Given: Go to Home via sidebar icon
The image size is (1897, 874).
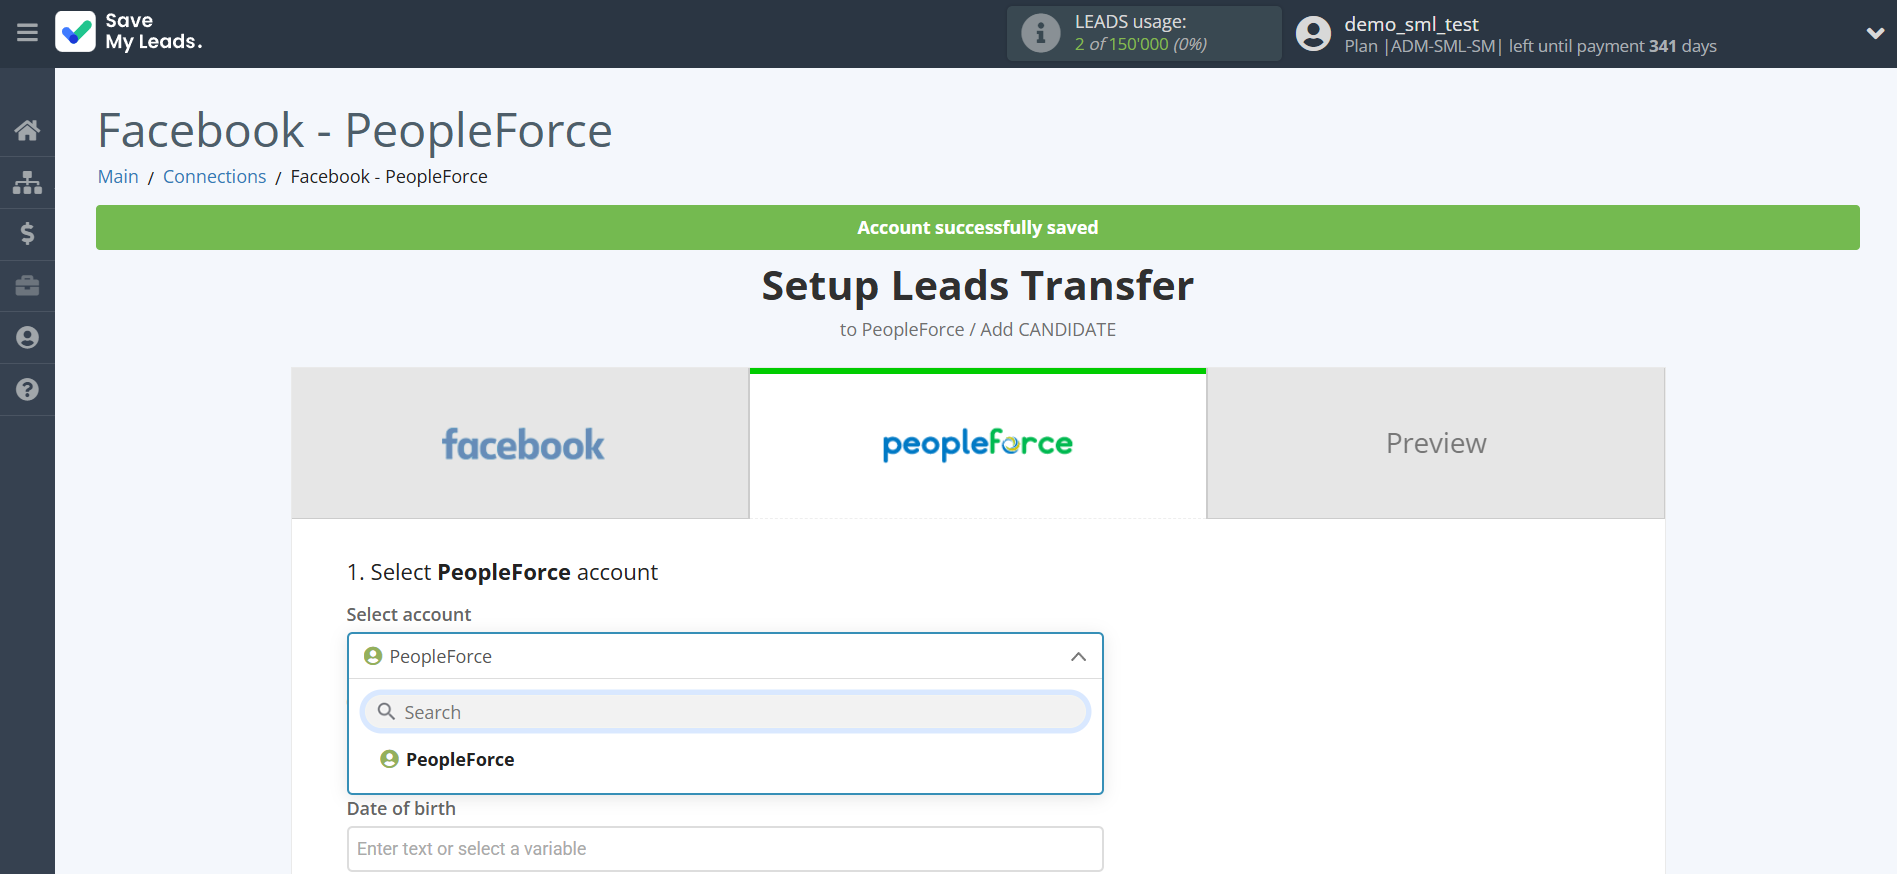Looking at the screenshot, I should (27, 130).
